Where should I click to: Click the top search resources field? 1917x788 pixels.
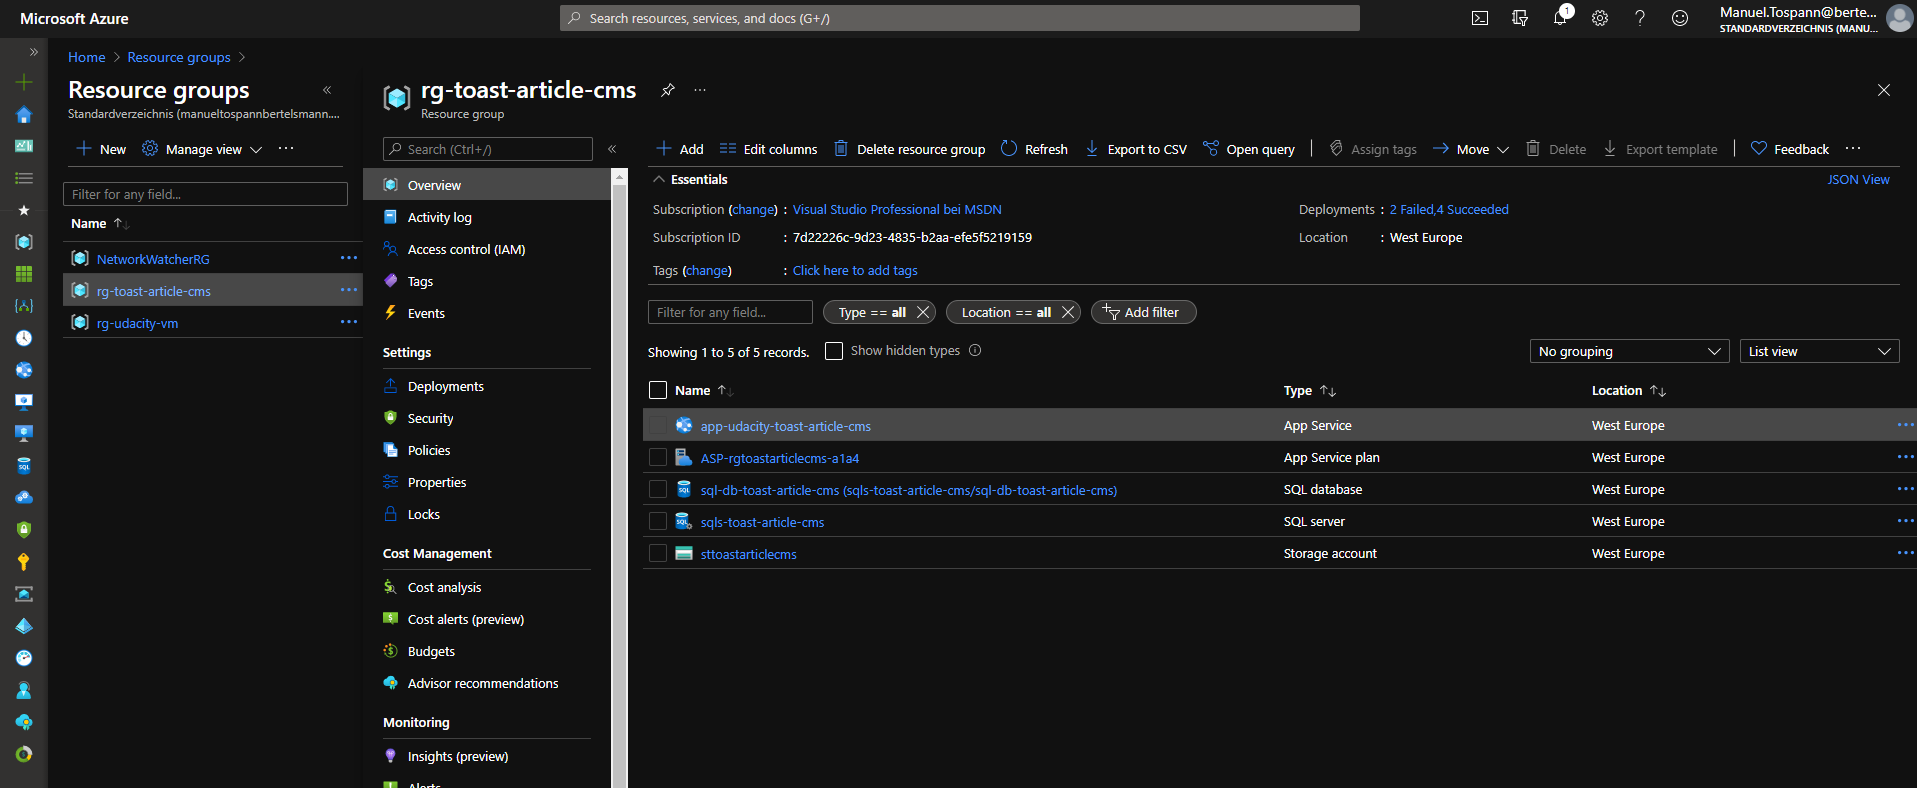tap(960, 18)
